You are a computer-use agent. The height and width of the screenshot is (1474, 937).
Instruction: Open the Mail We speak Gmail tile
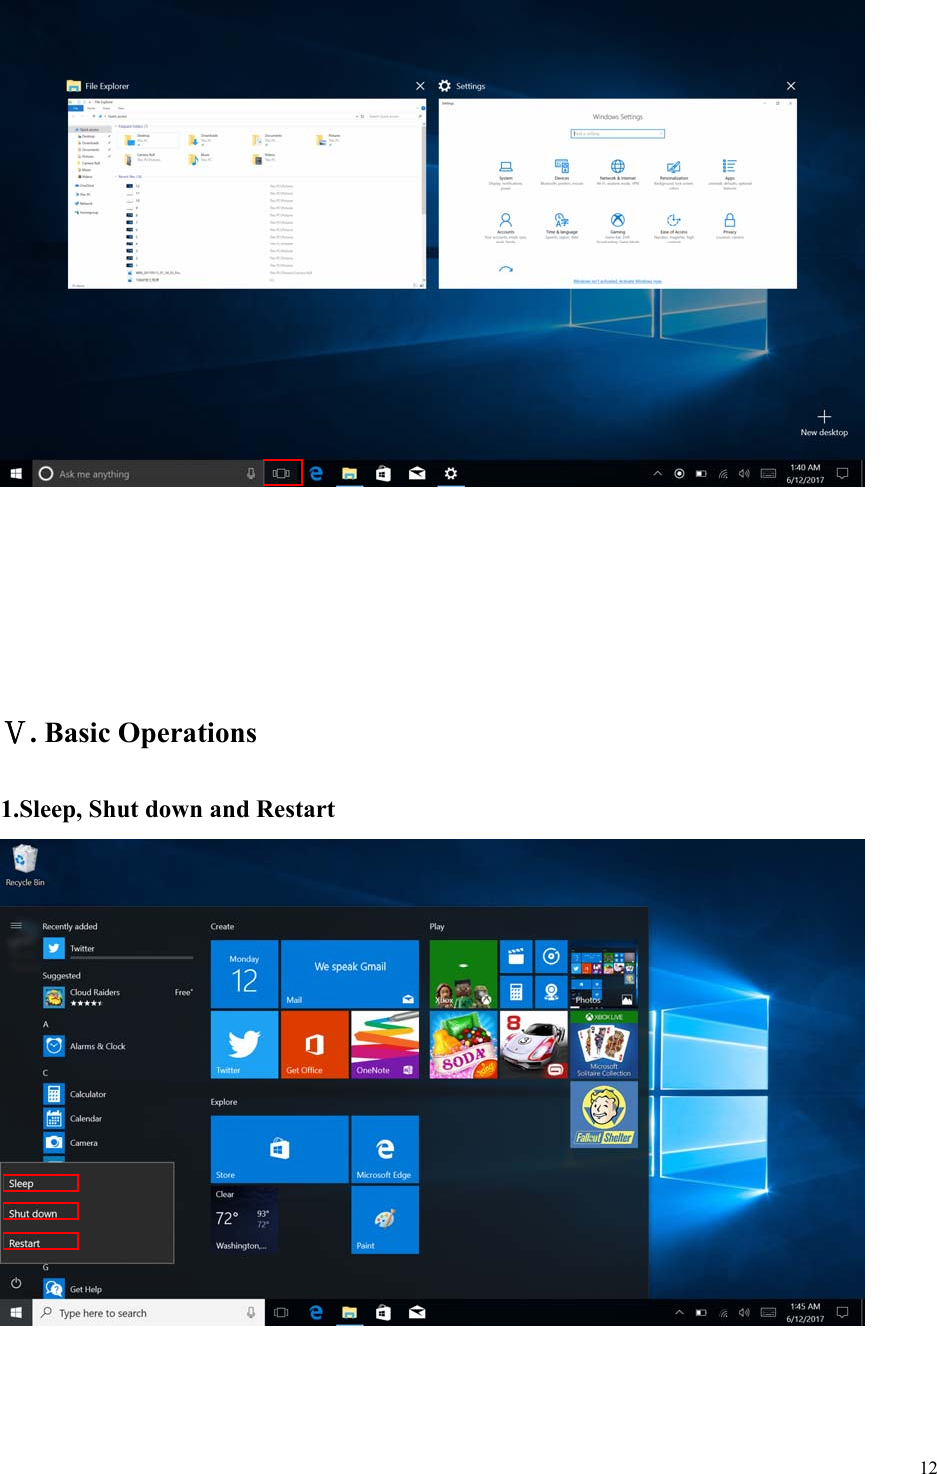pyautogui.click(x=350, y=974)
